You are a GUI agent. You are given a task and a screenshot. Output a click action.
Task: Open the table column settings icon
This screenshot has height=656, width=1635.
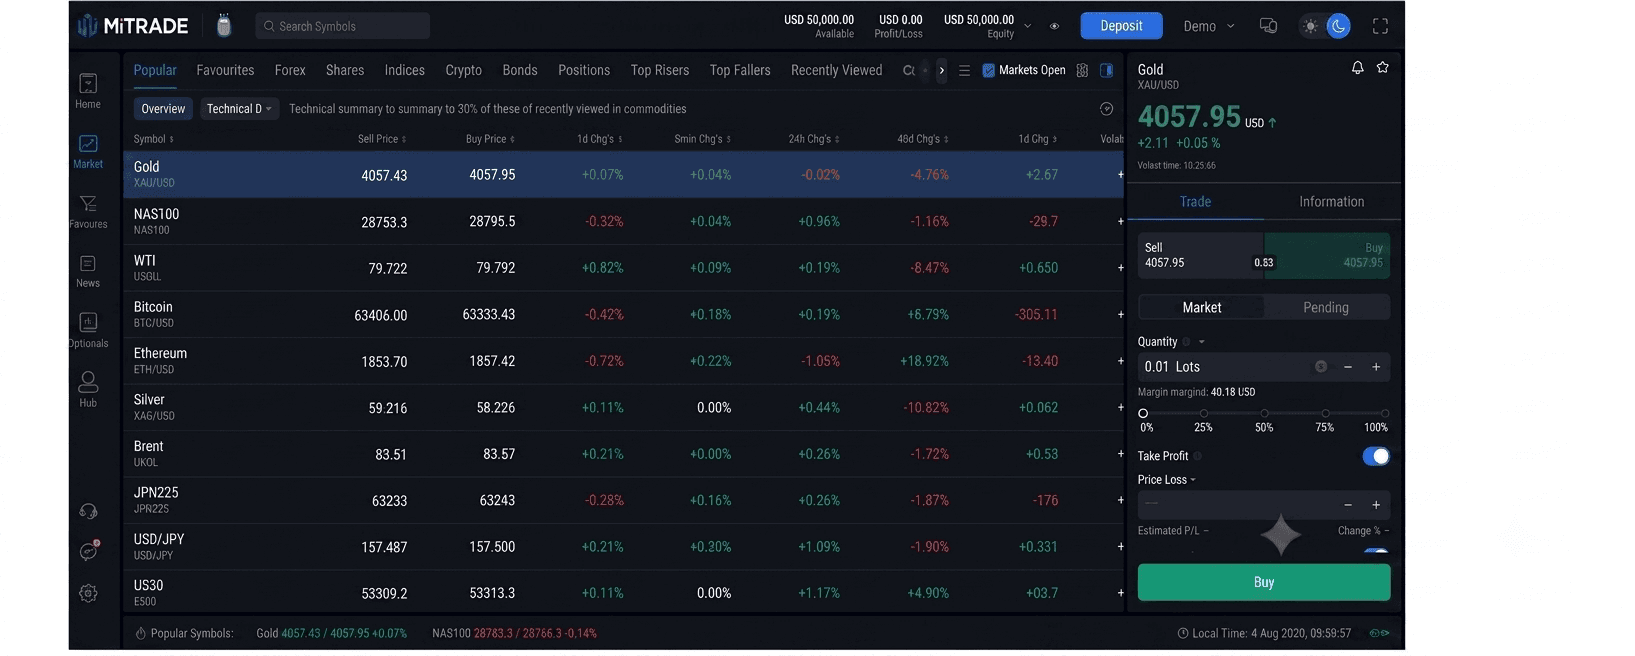[1082, 70]
